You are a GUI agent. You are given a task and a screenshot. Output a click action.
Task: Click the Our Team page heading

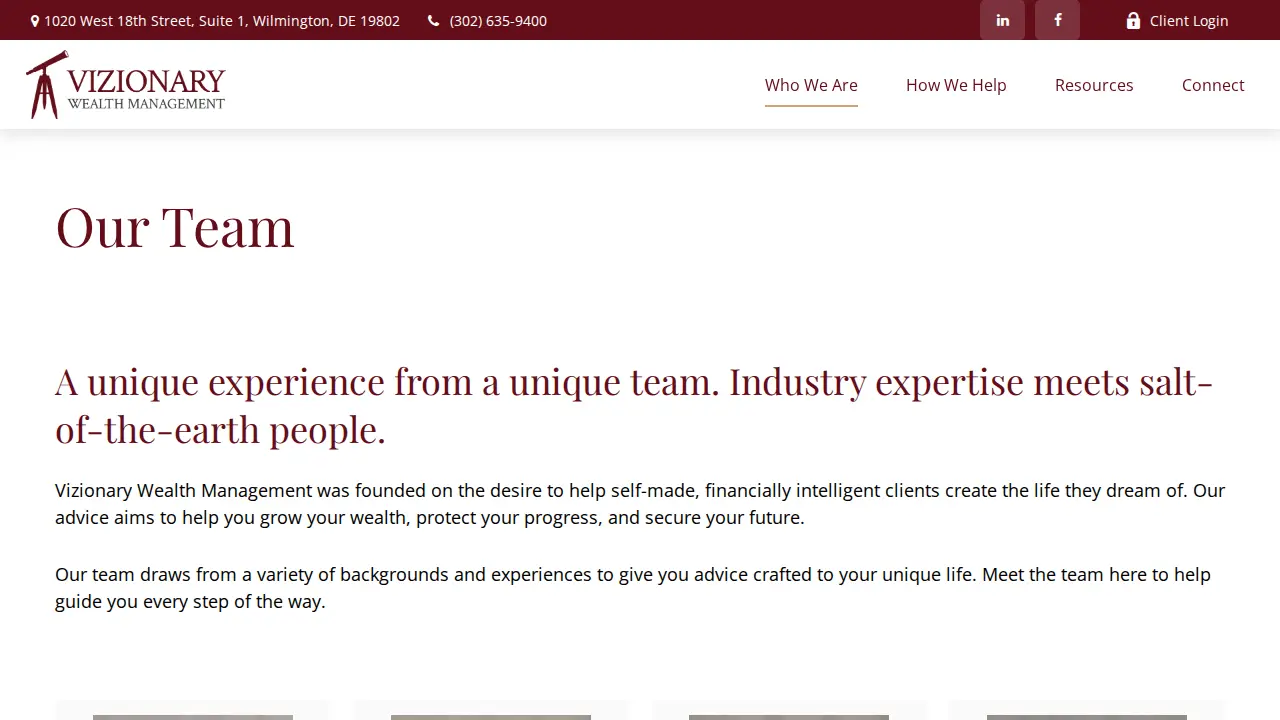pos(175,226)
